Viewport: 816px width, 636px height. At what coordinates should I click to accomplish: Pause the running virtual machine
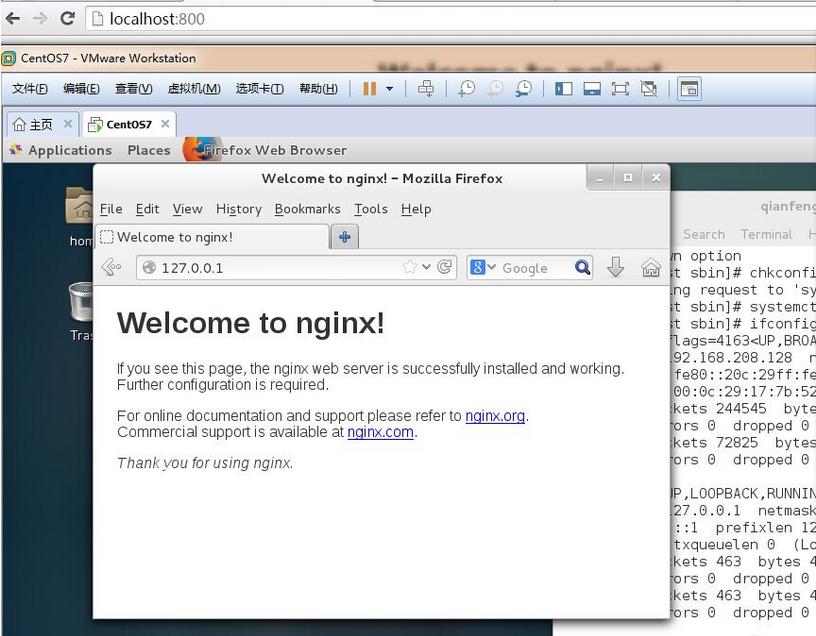370,88
